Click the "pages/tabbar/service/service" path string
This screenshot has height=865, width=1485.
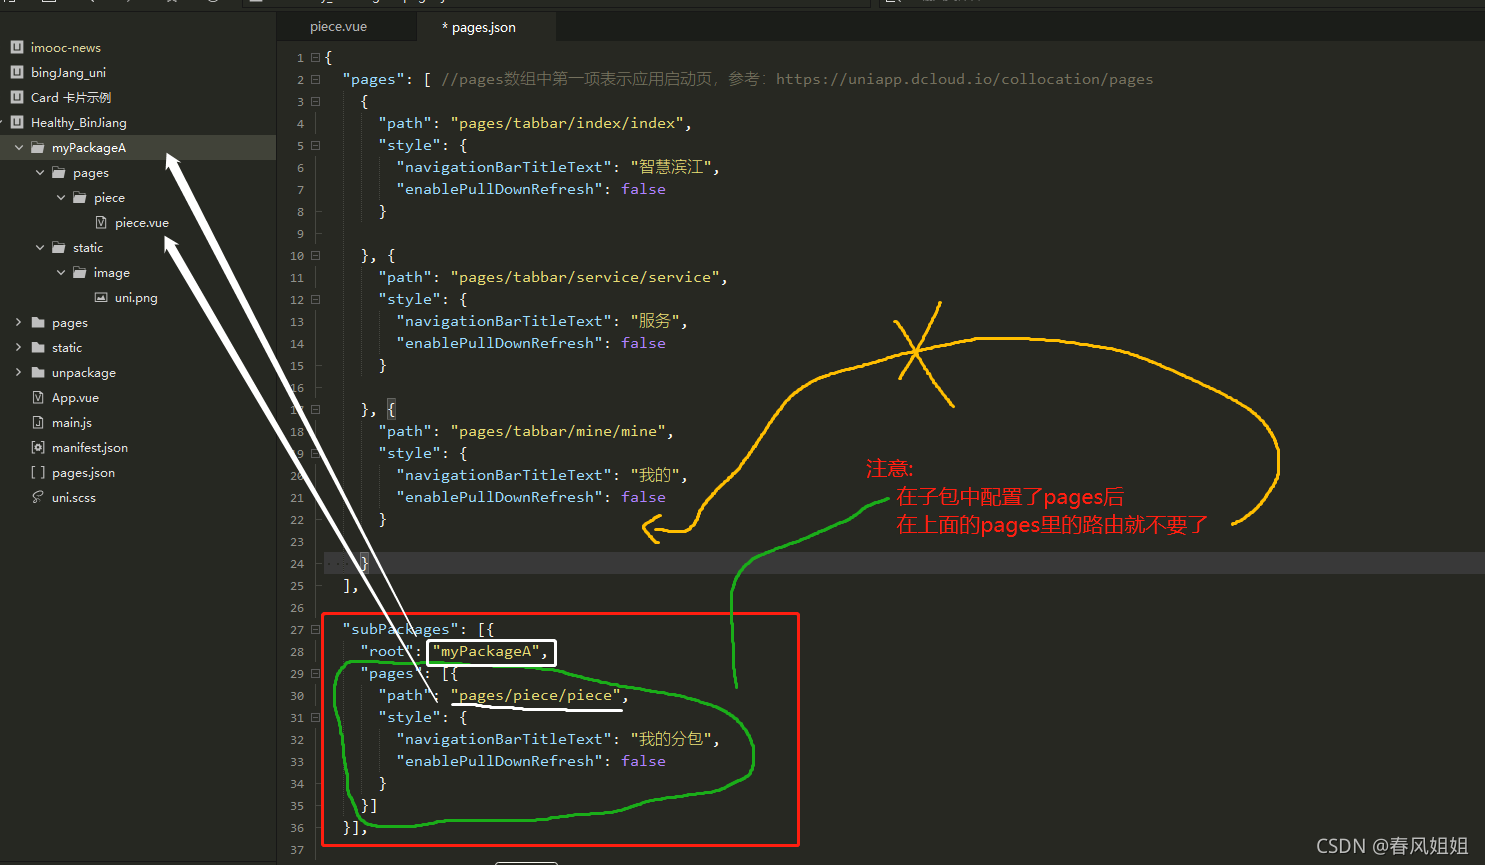click(585, 277)
